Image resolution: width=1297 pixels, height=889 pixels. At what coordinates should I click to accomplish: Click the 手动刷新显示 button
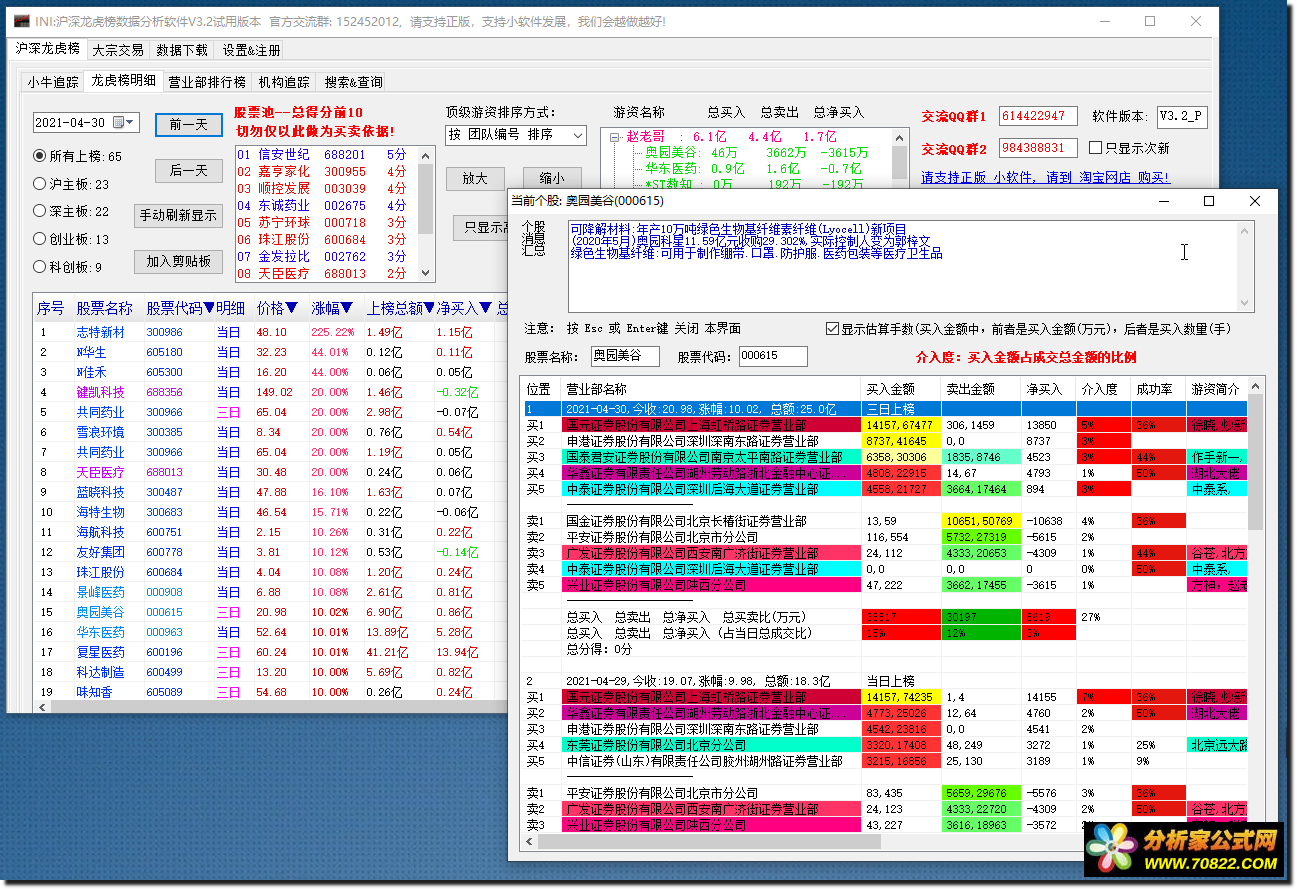[x=178, y=215]
